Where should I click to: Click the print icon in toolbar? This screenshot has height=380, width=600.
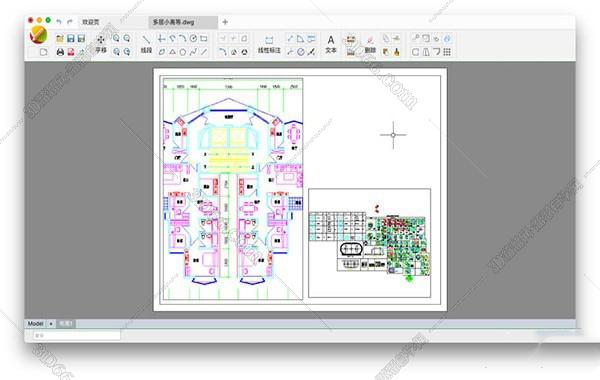click(60, 52)
